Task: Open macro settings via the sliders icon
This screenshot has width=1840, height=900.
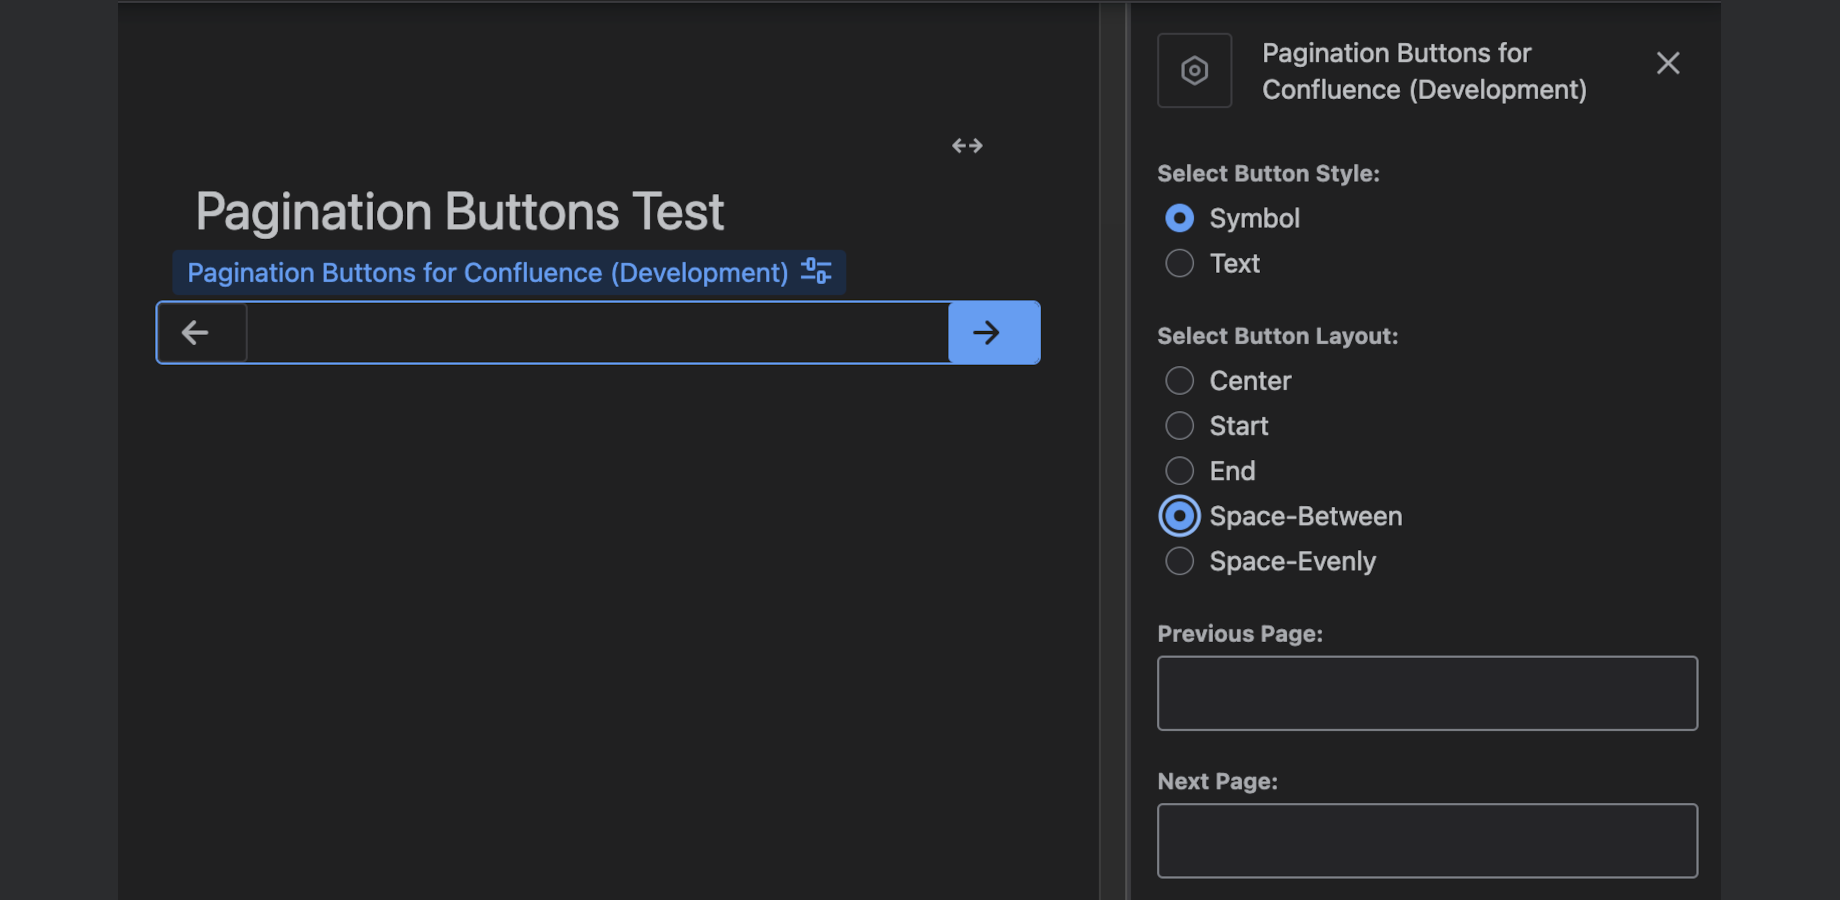Action: pyautogui.click(x=816, y=272)
